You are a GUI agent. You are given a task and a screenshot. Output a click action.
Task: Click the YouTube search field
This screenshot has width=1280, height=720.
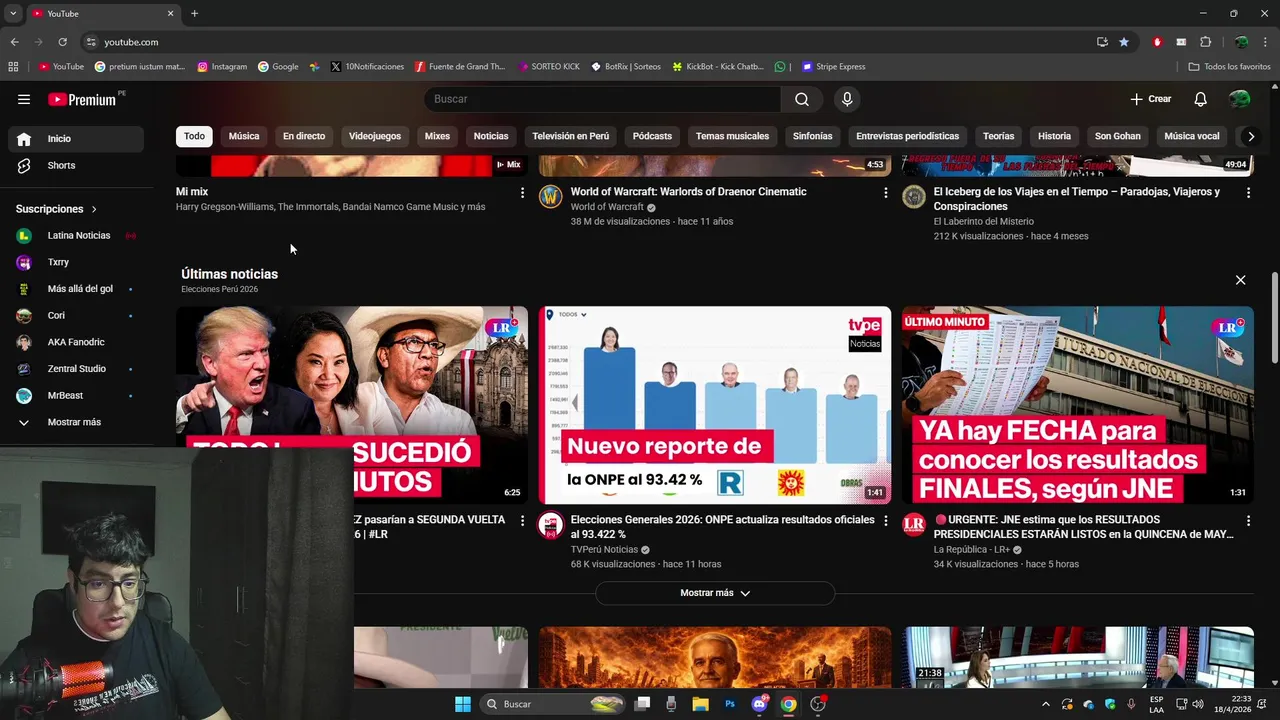602,99
